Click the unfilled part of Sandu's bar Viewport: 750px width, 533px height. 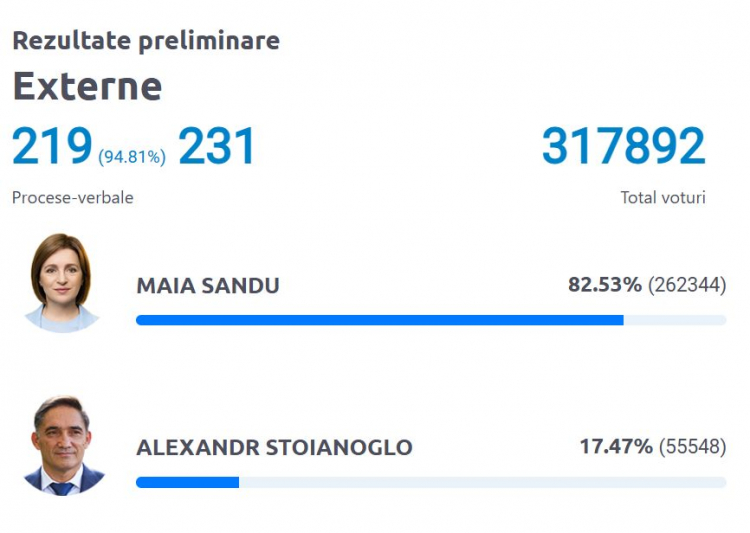pyautogui.click(x=675, y=320)
